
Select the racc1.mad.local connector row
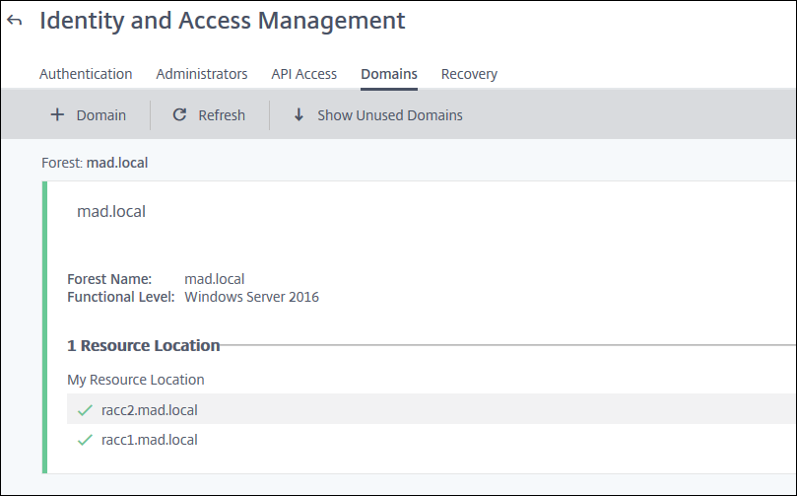click(x=150, y=440)
